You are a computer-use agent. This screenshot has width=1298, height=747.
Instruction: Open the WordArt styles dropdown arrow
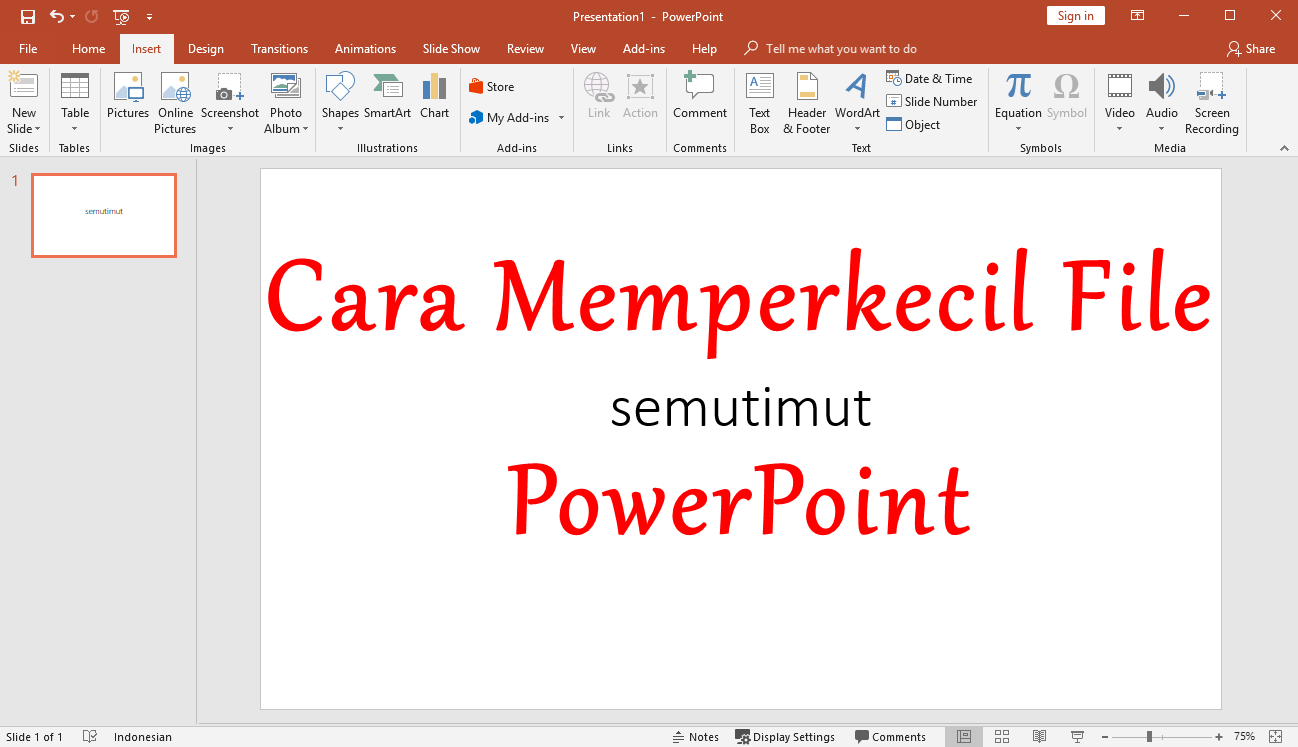(x=857, y=129)
